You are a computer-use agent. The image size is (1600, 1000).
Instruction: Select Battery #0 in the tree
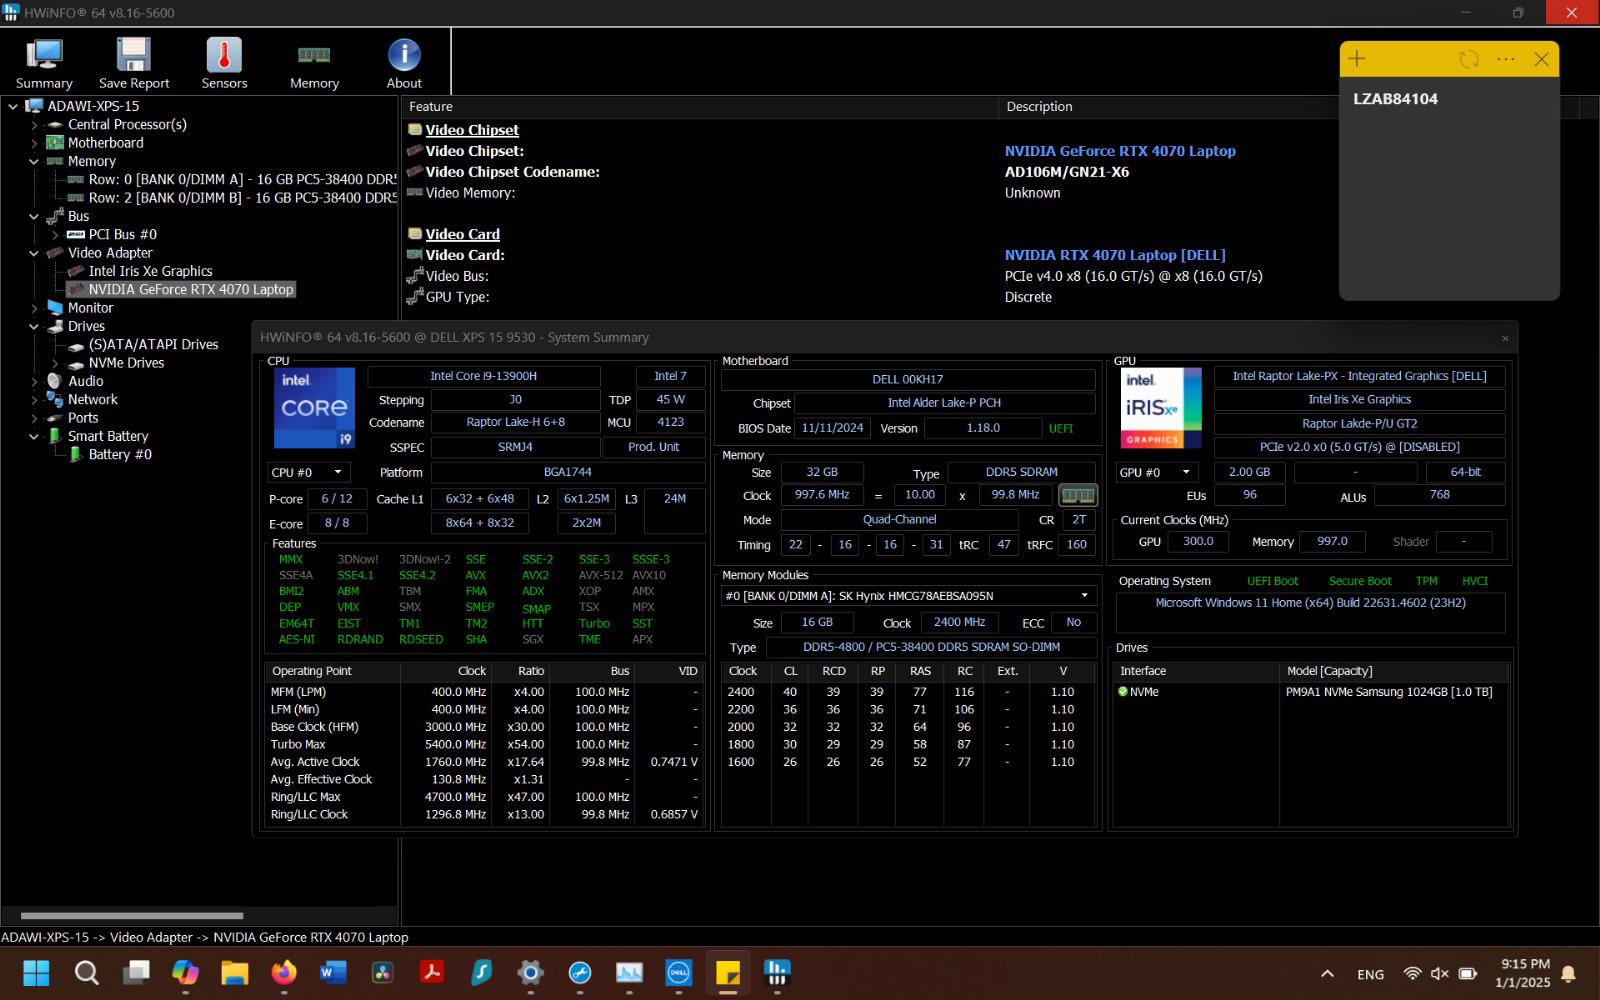[120, 454]
